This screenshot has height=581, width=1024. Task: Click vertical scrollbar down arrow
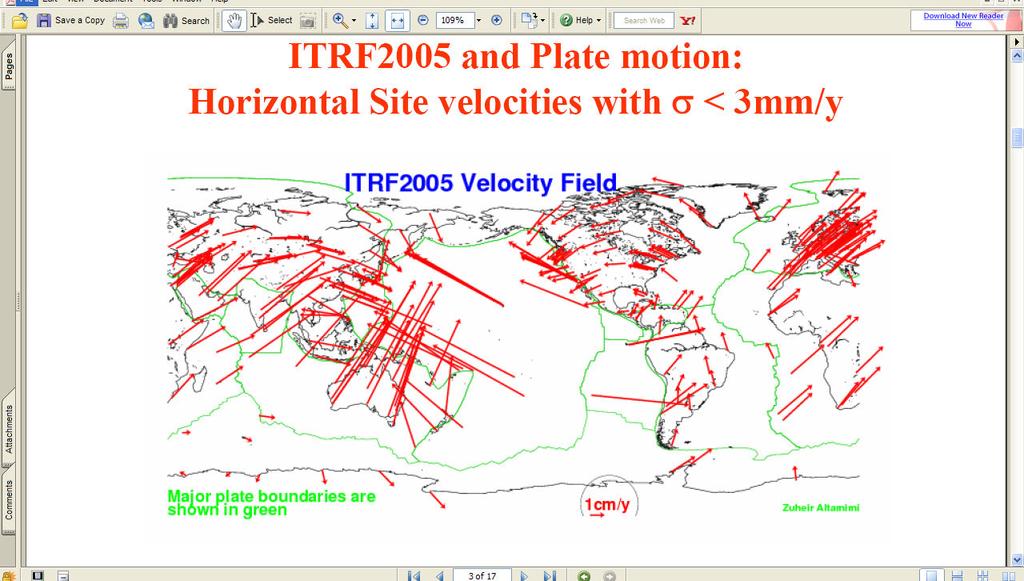[1017, 559]
